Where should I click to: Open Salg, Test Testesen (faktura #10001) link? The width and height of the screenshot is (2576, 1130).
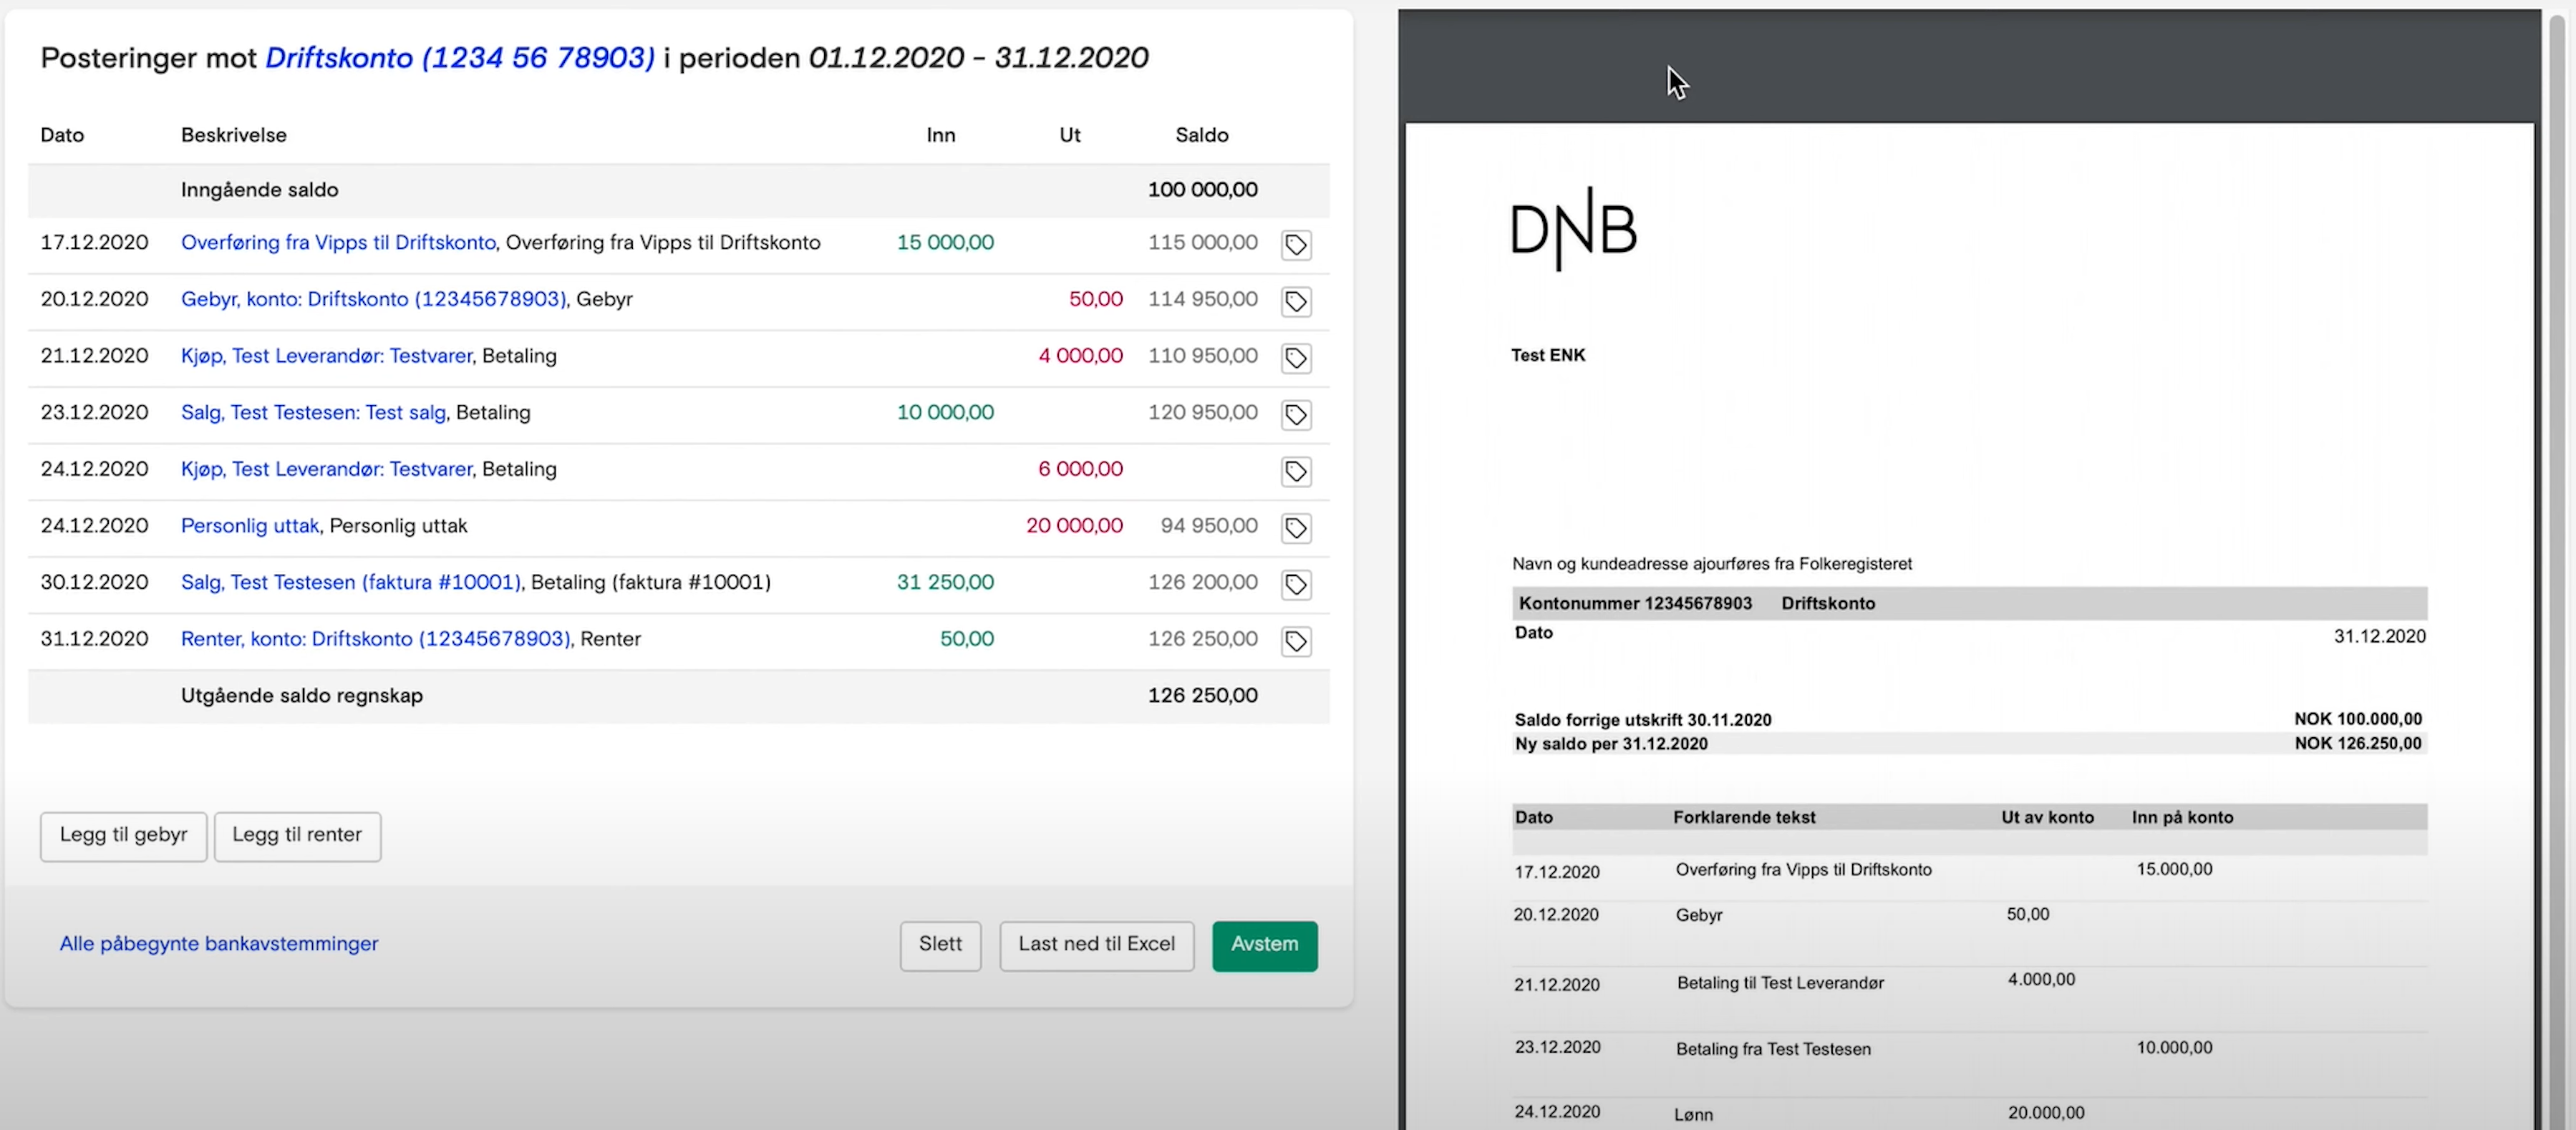pos(351,582)
